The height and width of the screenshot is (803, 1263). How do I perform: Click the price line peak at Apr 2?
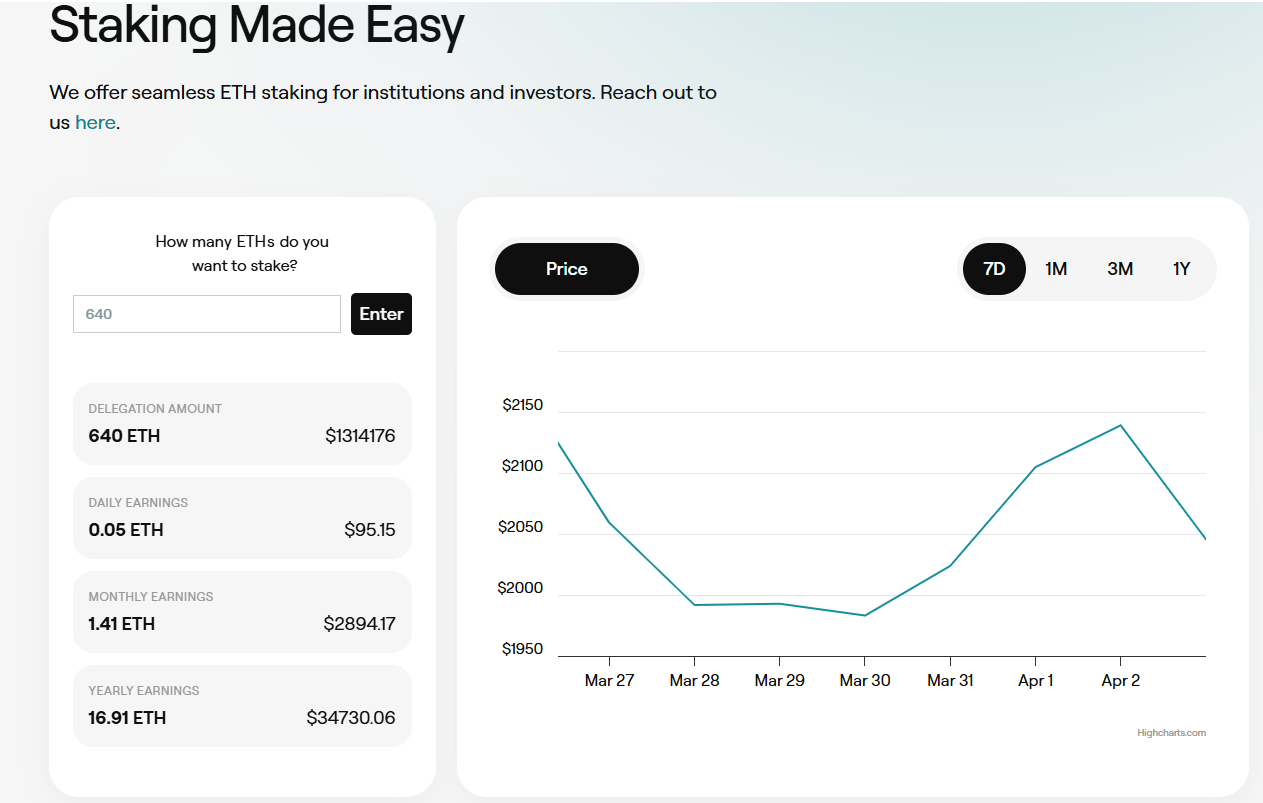pyautogui.click(x=1120, y=426)
